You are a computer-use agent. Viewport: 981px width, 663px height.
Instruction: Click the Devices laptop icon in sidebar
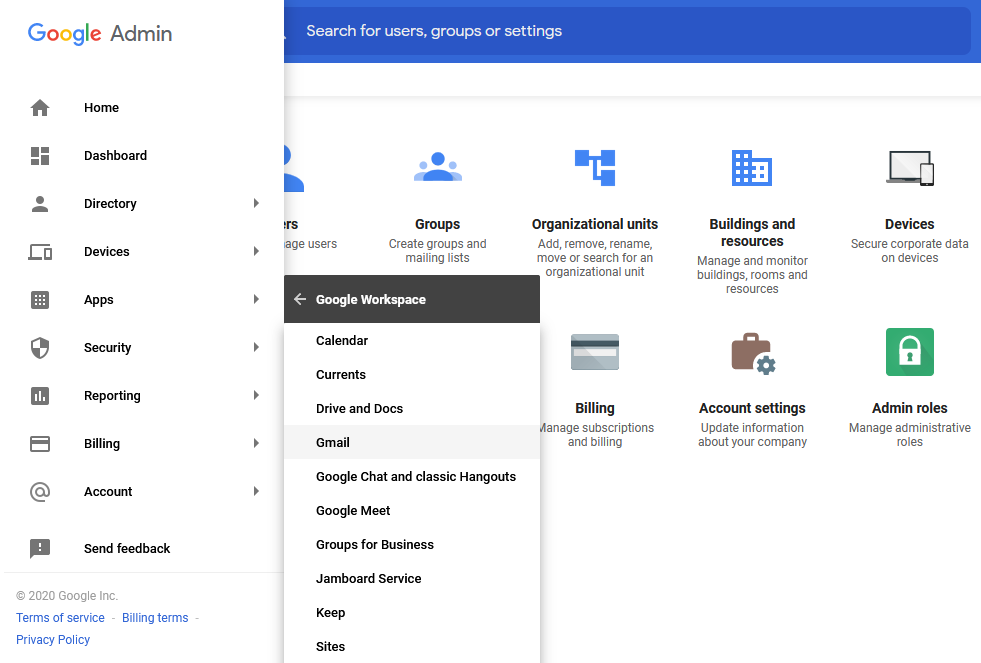(40, 252)
